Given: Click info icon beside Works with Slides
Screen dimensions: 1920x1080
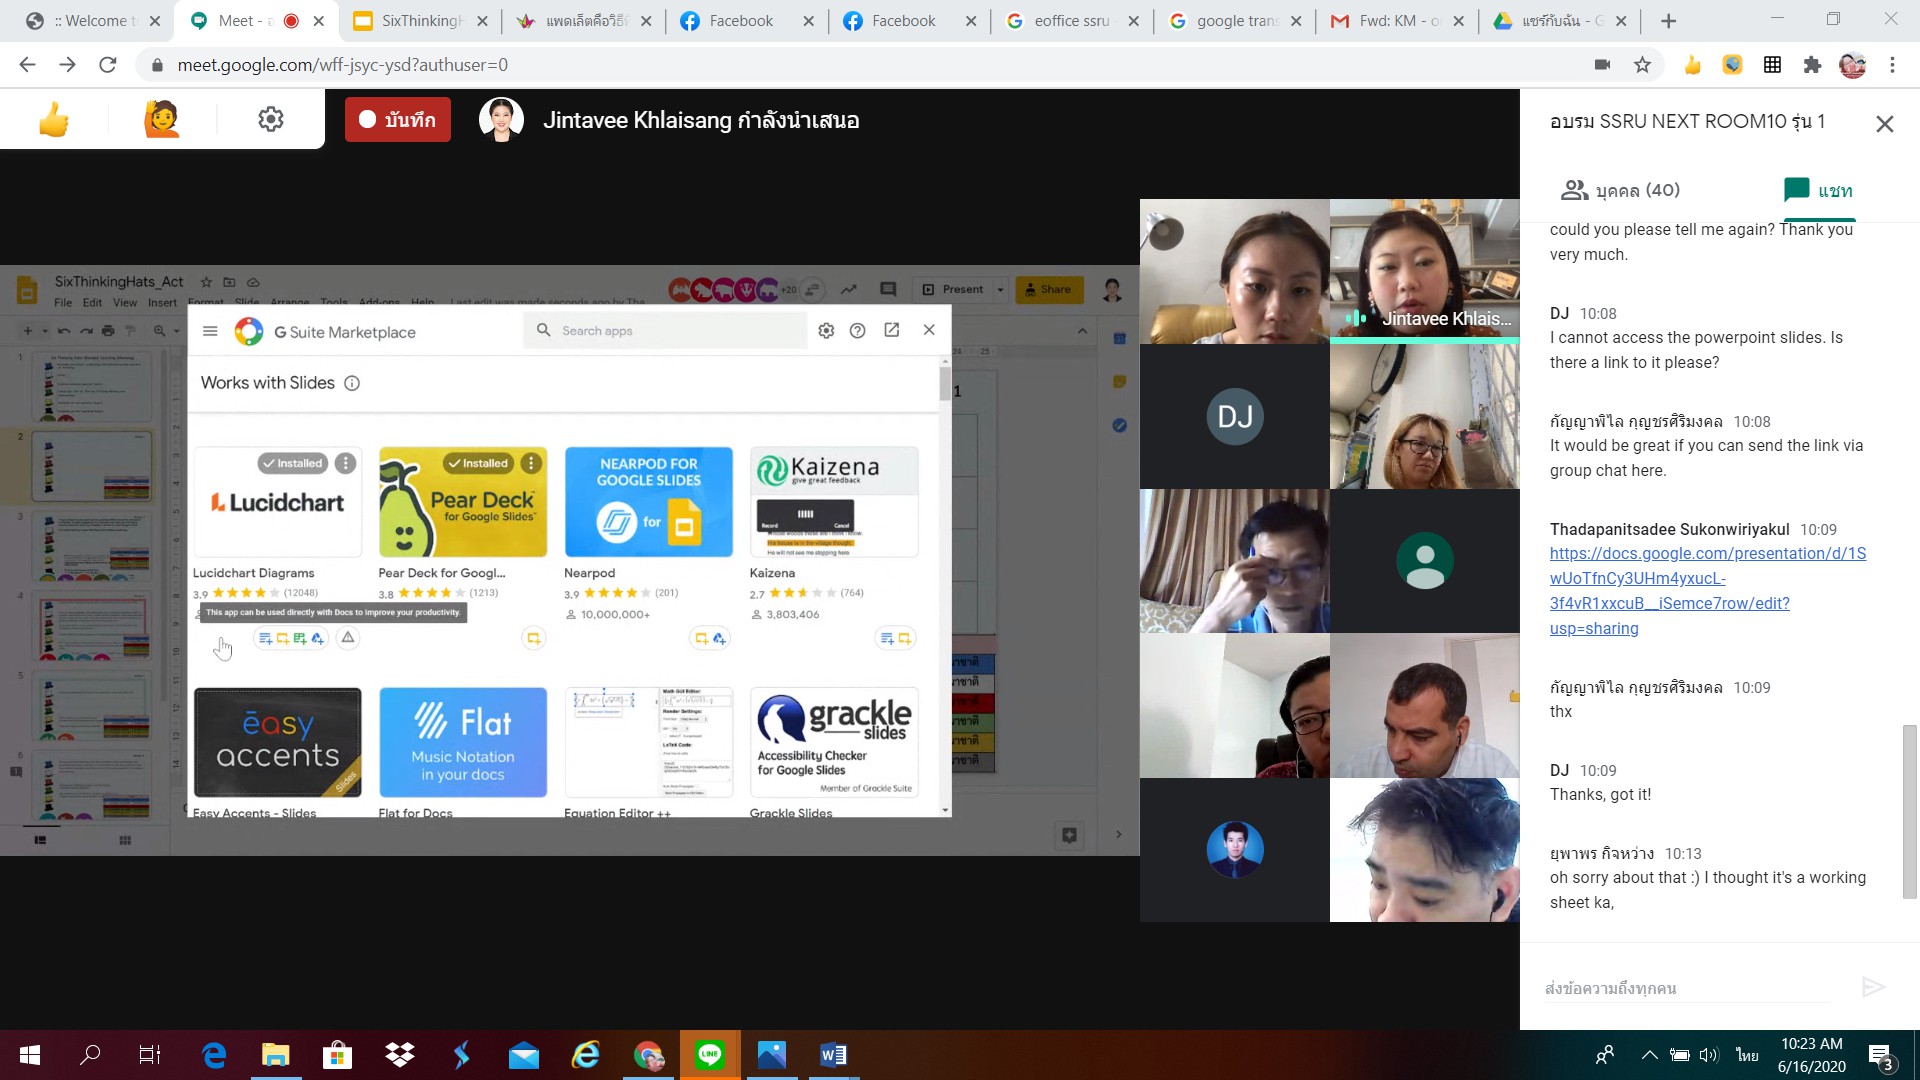Looking at the screenshot, I should [x=352, y=383].
